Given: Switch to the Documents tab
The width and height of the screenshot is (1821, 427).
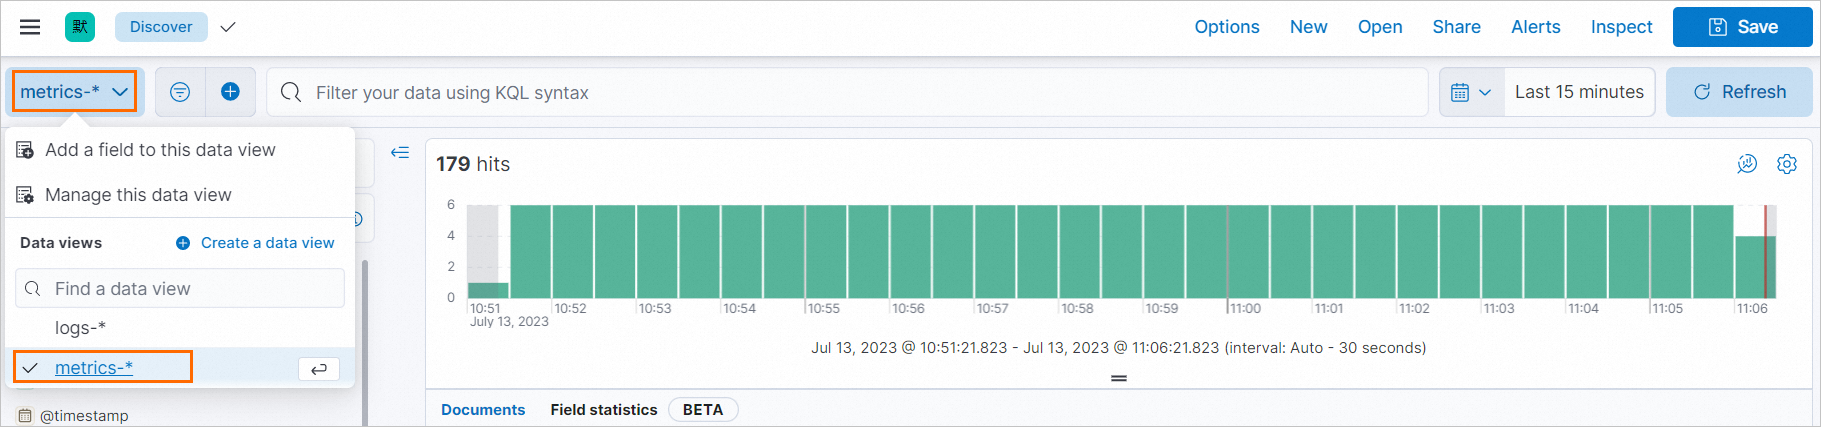Looking at the screenshot, I should [x=483, y=410].
